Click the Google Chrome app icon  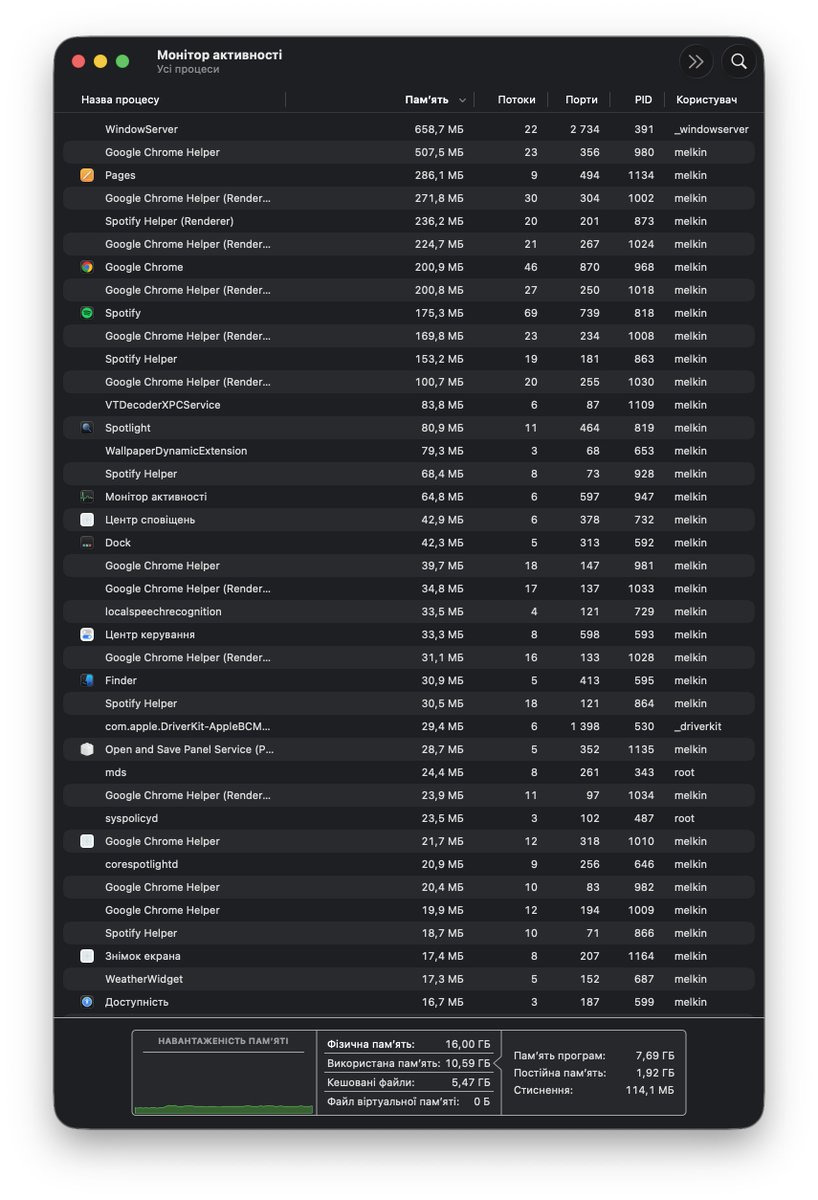(87, 267)
